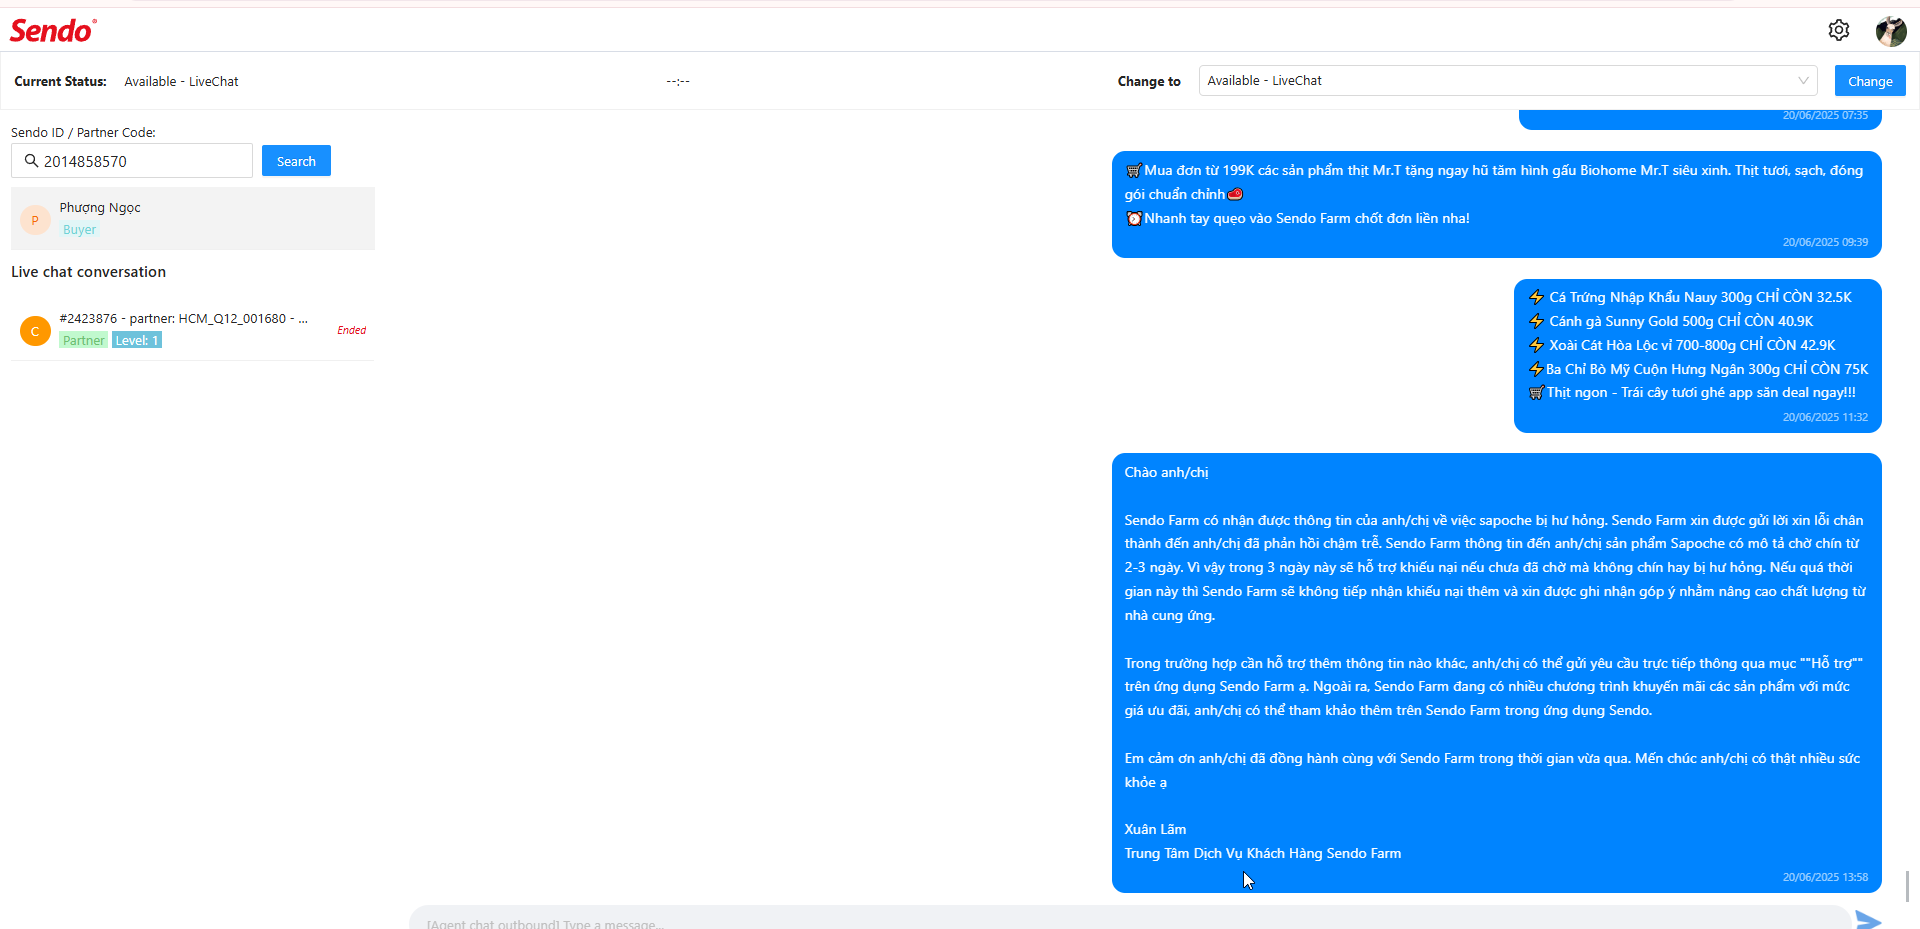Select the Phượng Ngọc buyer row

tap(193, 218)
